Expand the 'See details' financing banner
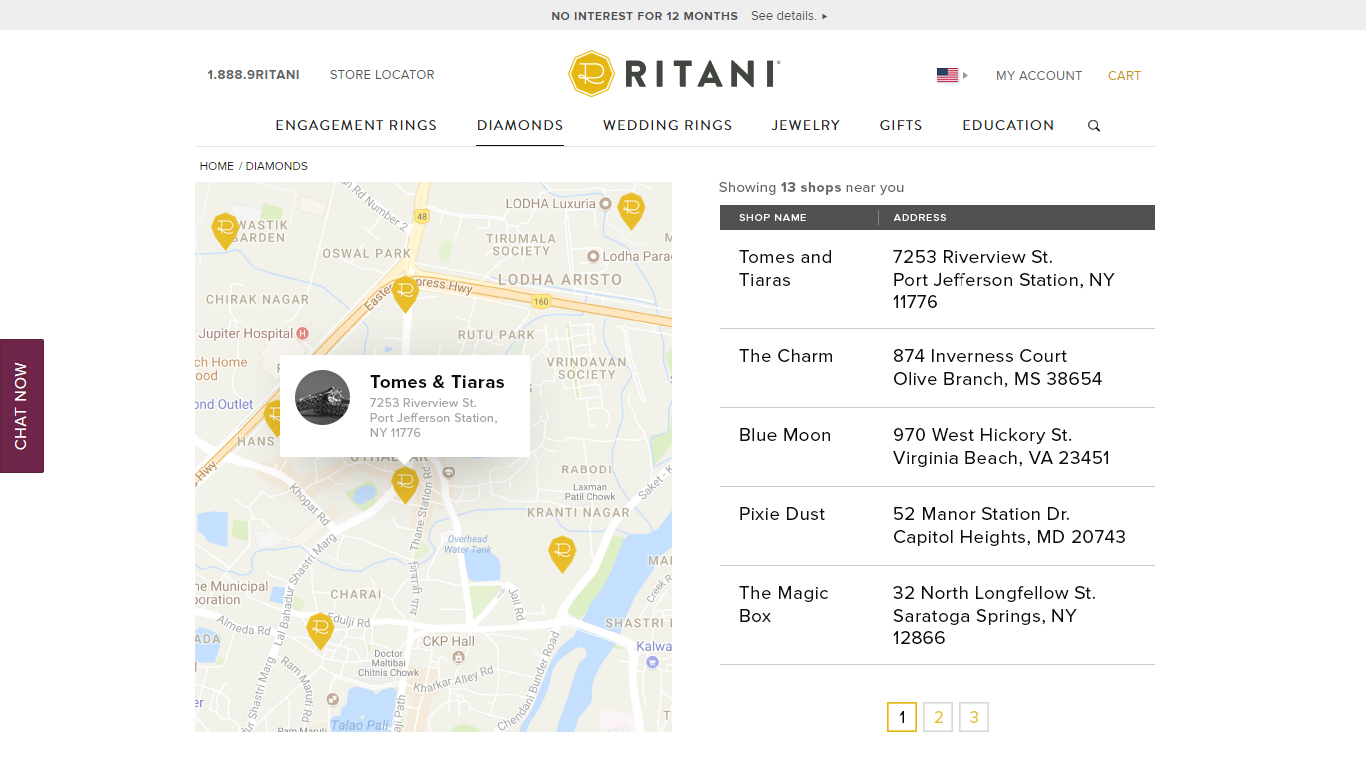1366x768 pixels. (x=789, y=15)
